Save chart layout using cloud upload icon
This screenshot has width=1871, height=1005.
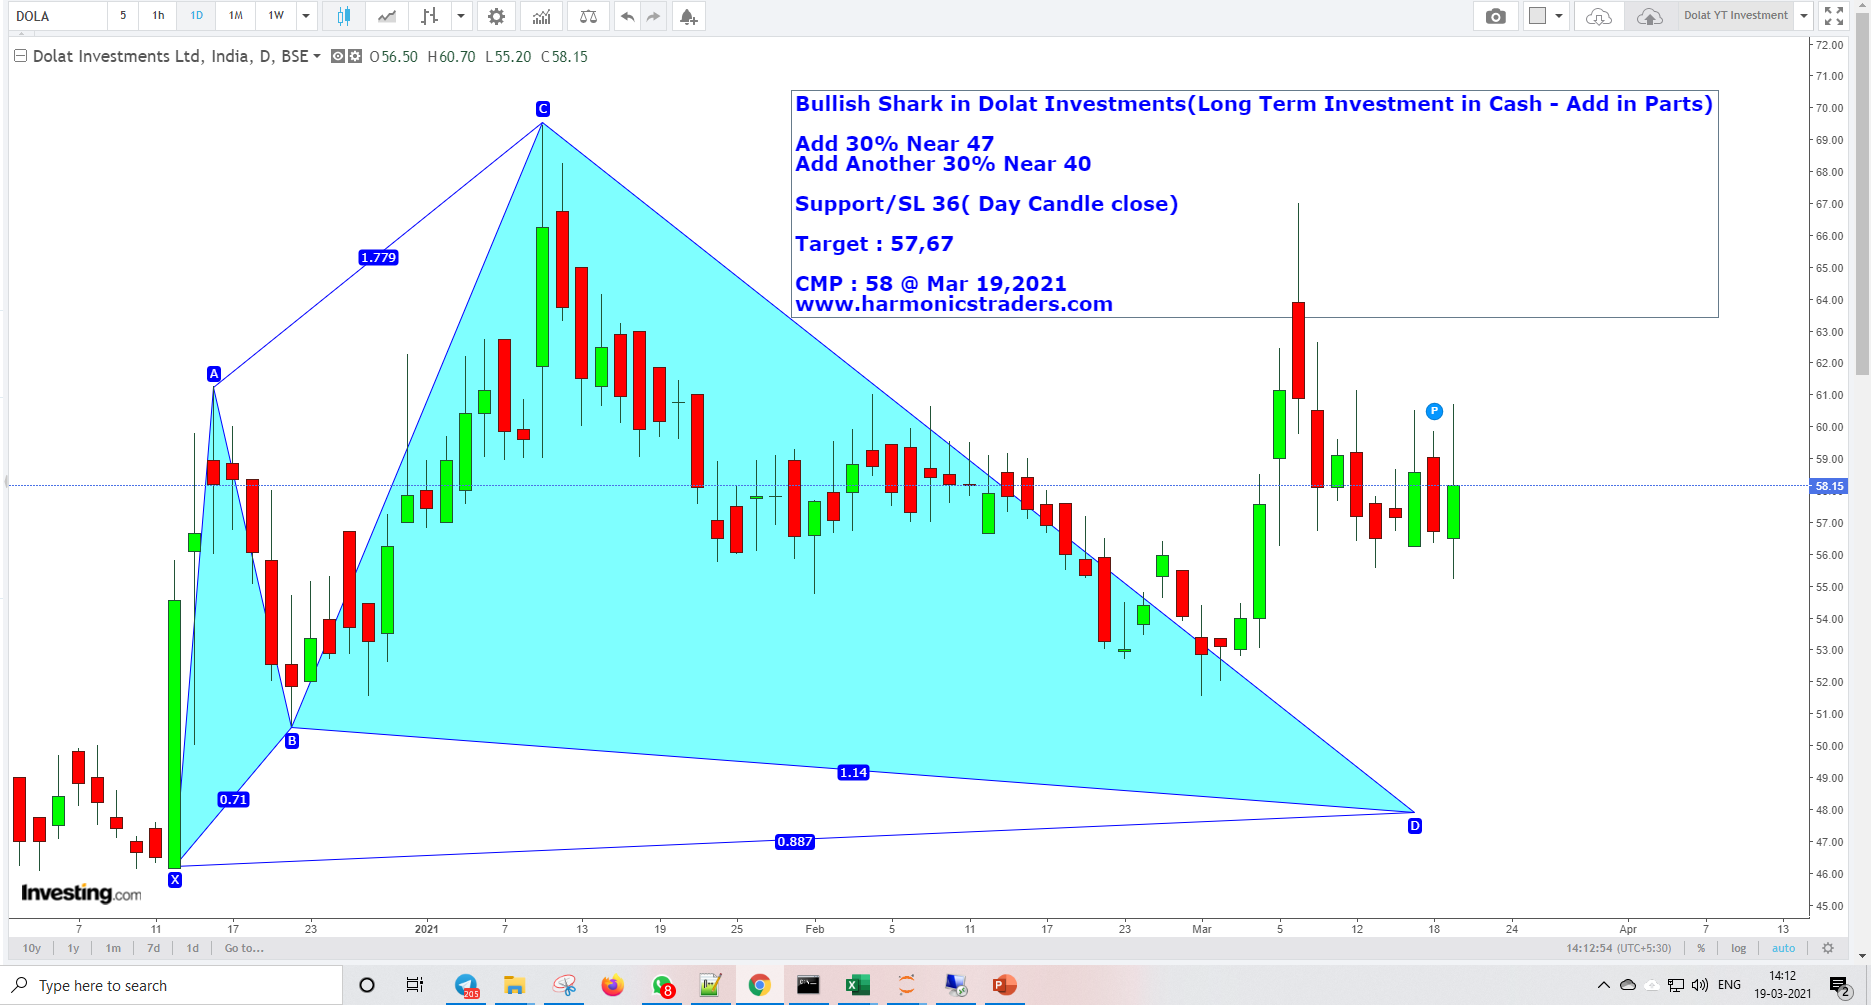[x=1649, y=16]
